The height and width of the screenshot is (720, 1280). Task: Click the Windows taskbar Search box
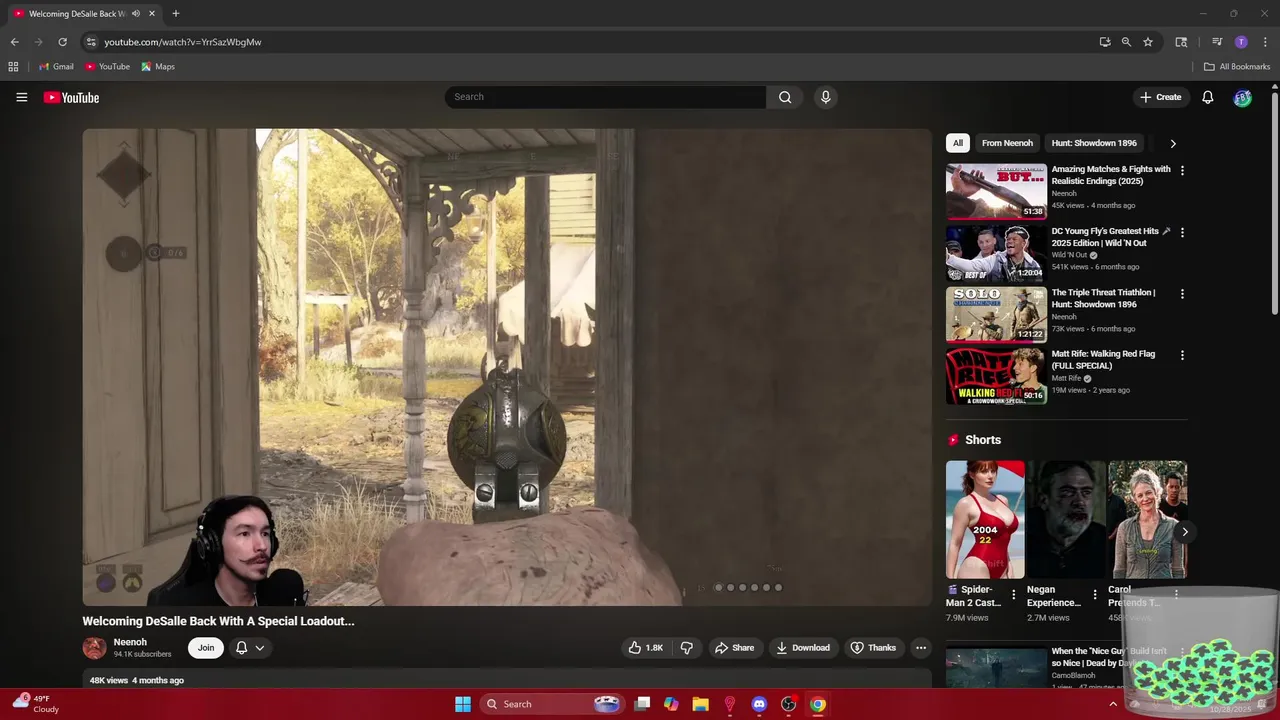(x=552, y=704)
